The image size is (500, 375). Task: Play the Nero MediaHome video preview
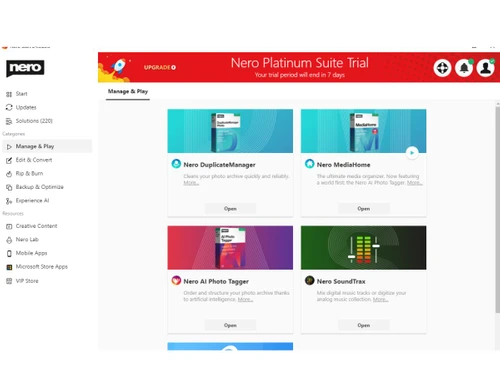(412, 153)
